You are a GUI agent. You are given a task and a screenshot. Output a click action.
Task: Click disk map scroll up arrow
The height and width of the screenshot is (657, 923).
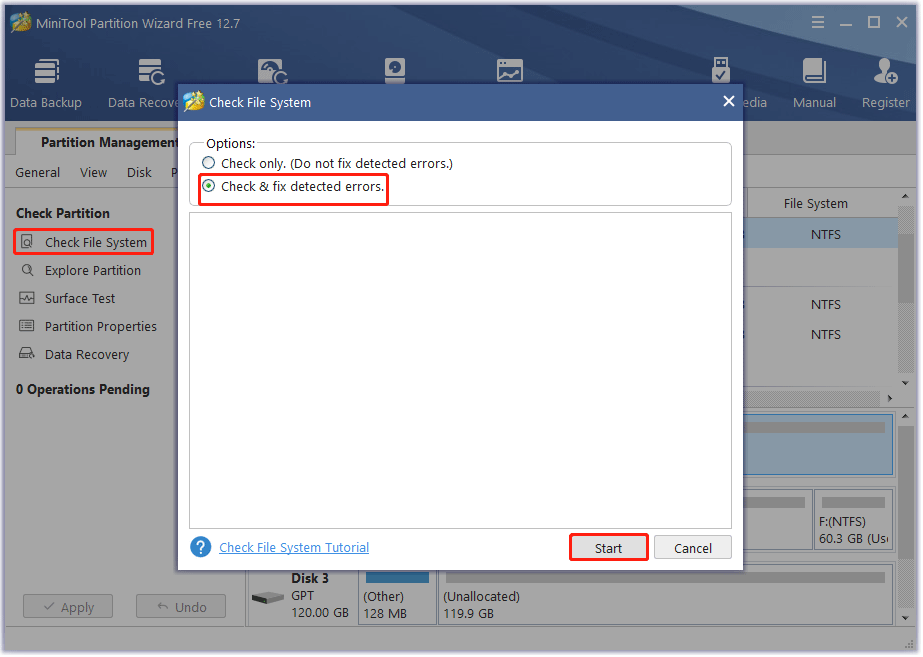point(905,416)
